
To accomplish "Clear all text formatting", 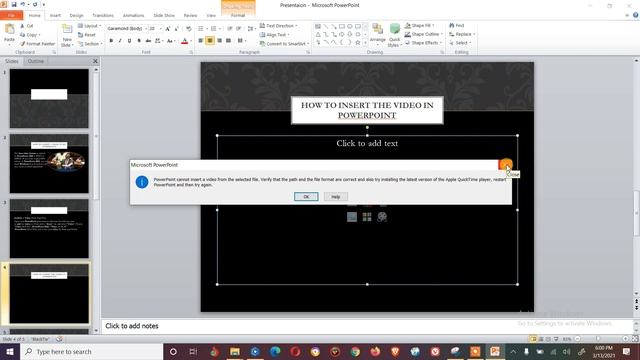I will click(189, 29).
